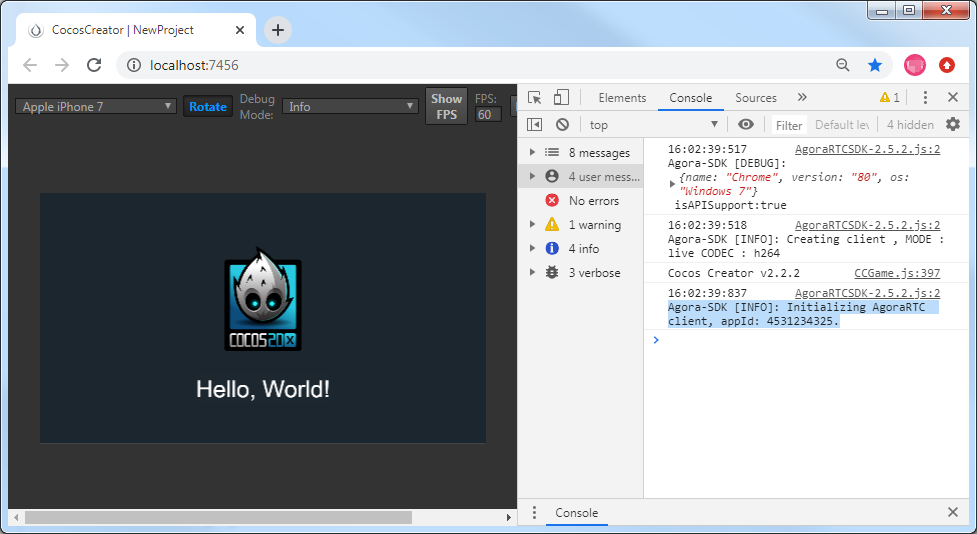The image size is (977, 534).
Task: Click the Creating client log message
Action: (x=806, y=246)
